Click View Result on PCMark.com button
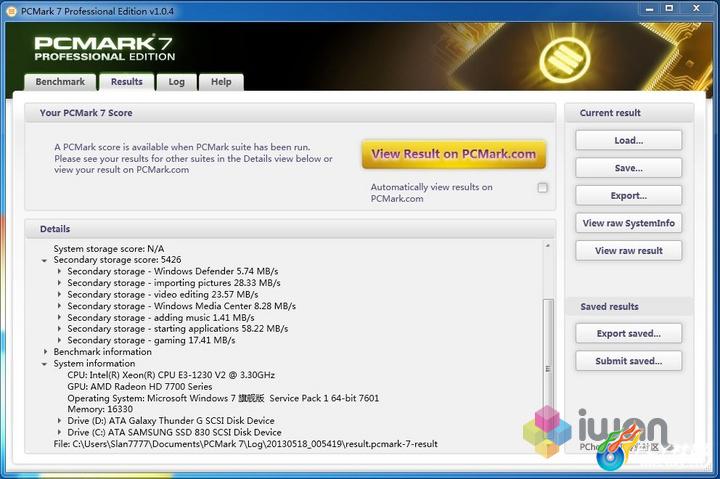Image resolution: width=720 pixels, height=479 pixels. 454,154
